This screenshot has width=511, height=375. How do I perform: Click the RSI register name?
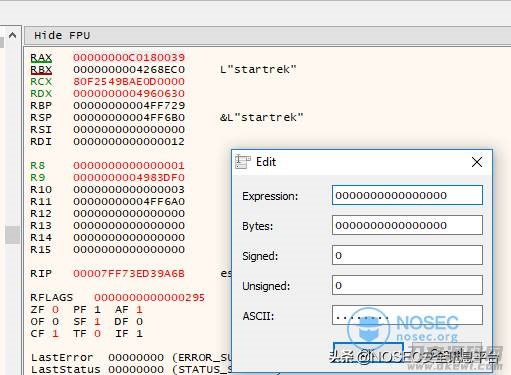[x=41, y=129]
